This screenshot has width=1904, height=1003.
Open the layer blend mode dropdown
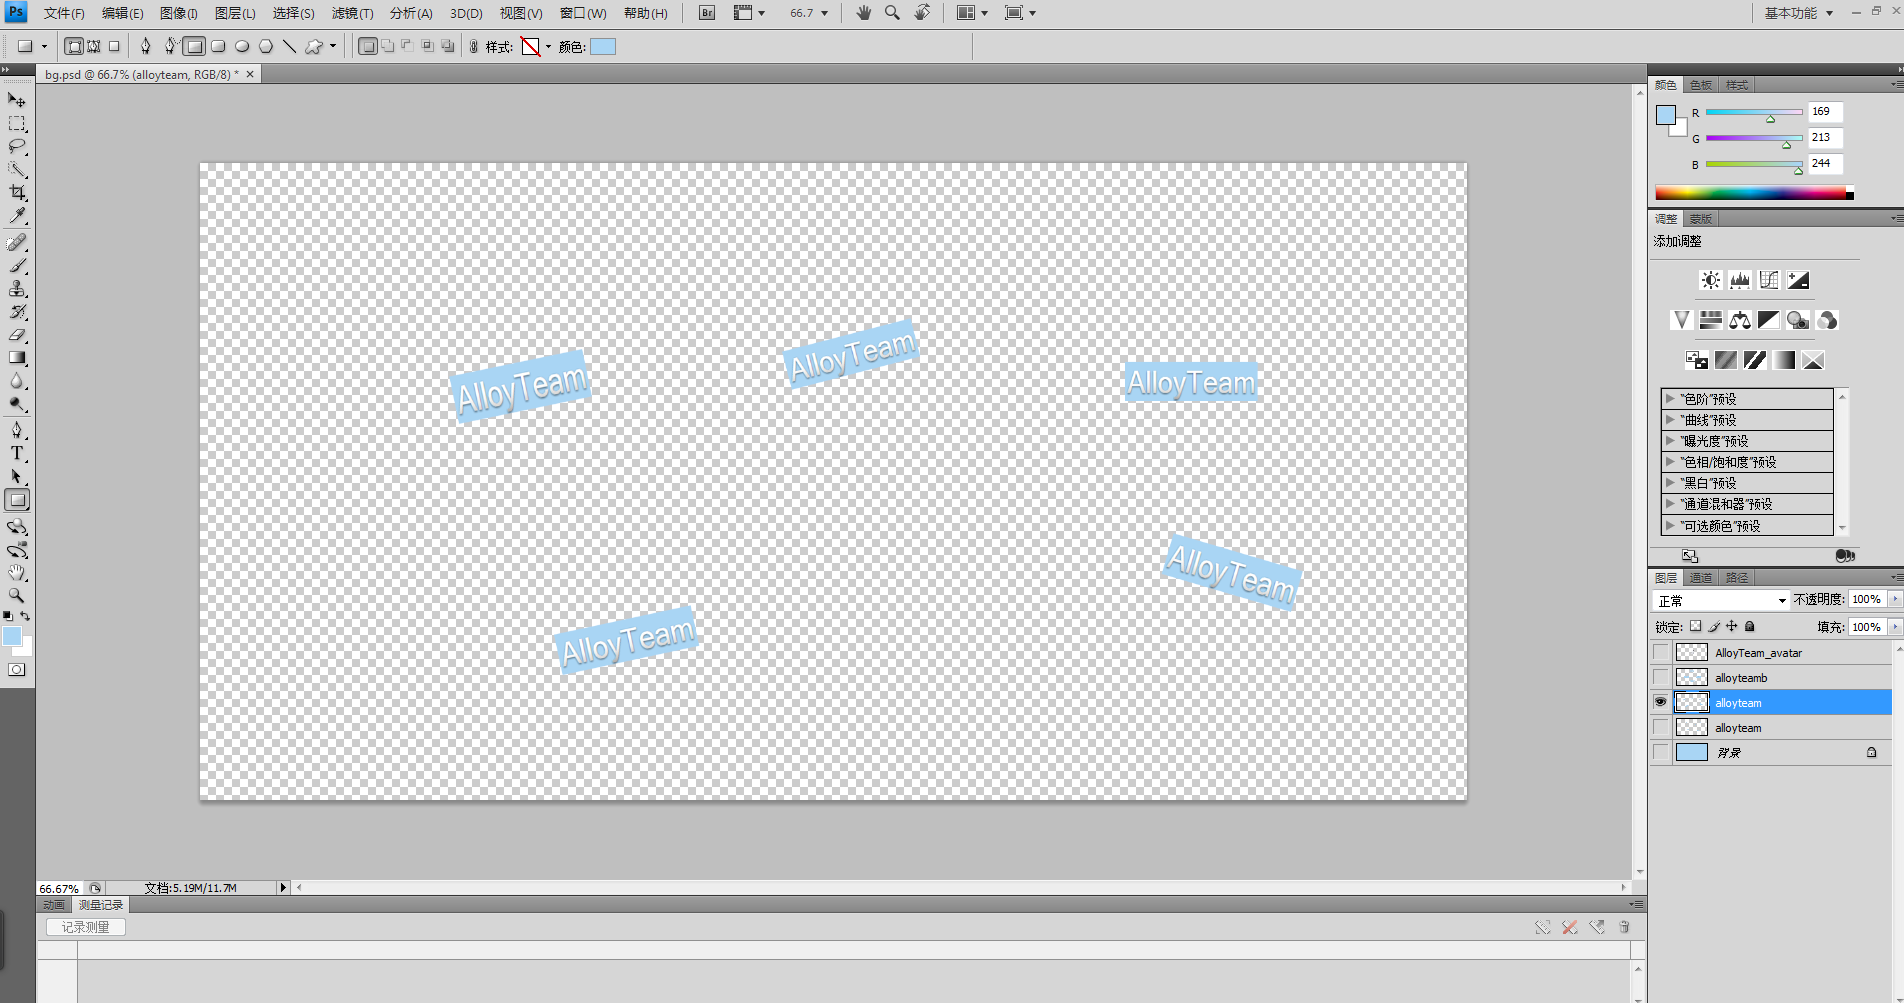click(x=1722, y=600)
